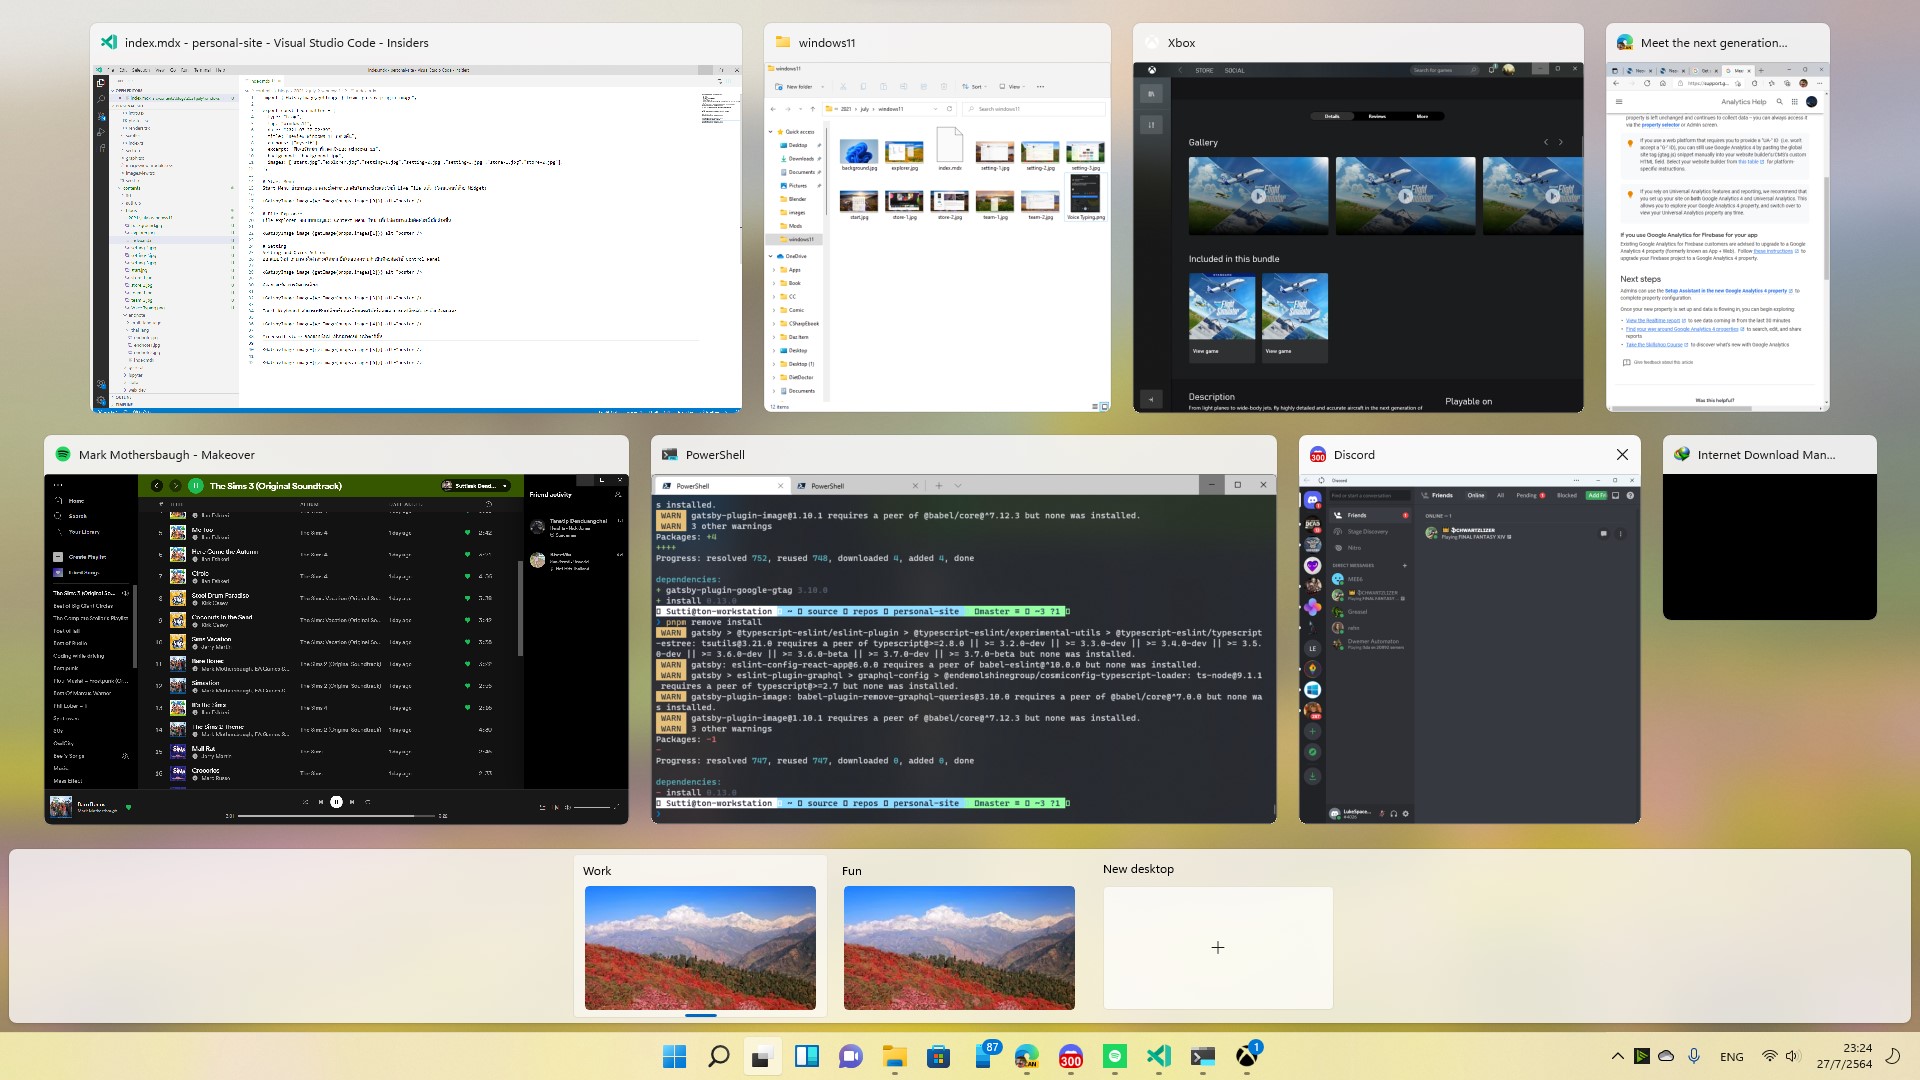1920x1080 pixels.
Task: Select the Internet Download Manager window thumbnail
Action: [x=1769, y=547]
